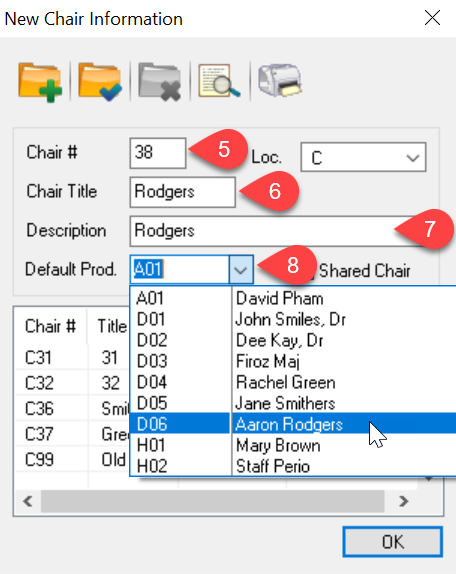Select H01 Mary Brown provider entry
456x574 pixels.
293,445
